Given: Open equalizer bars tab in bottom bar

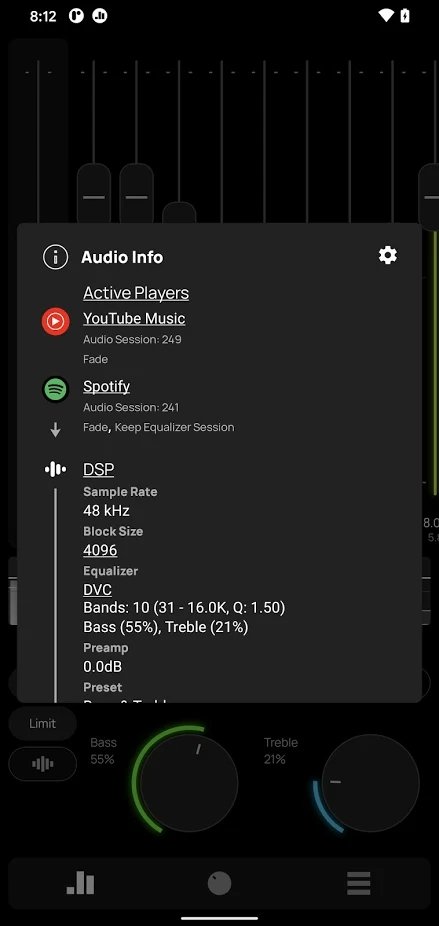Looking at the screenshot, I should pyautogui.click(x=80, y=883).
